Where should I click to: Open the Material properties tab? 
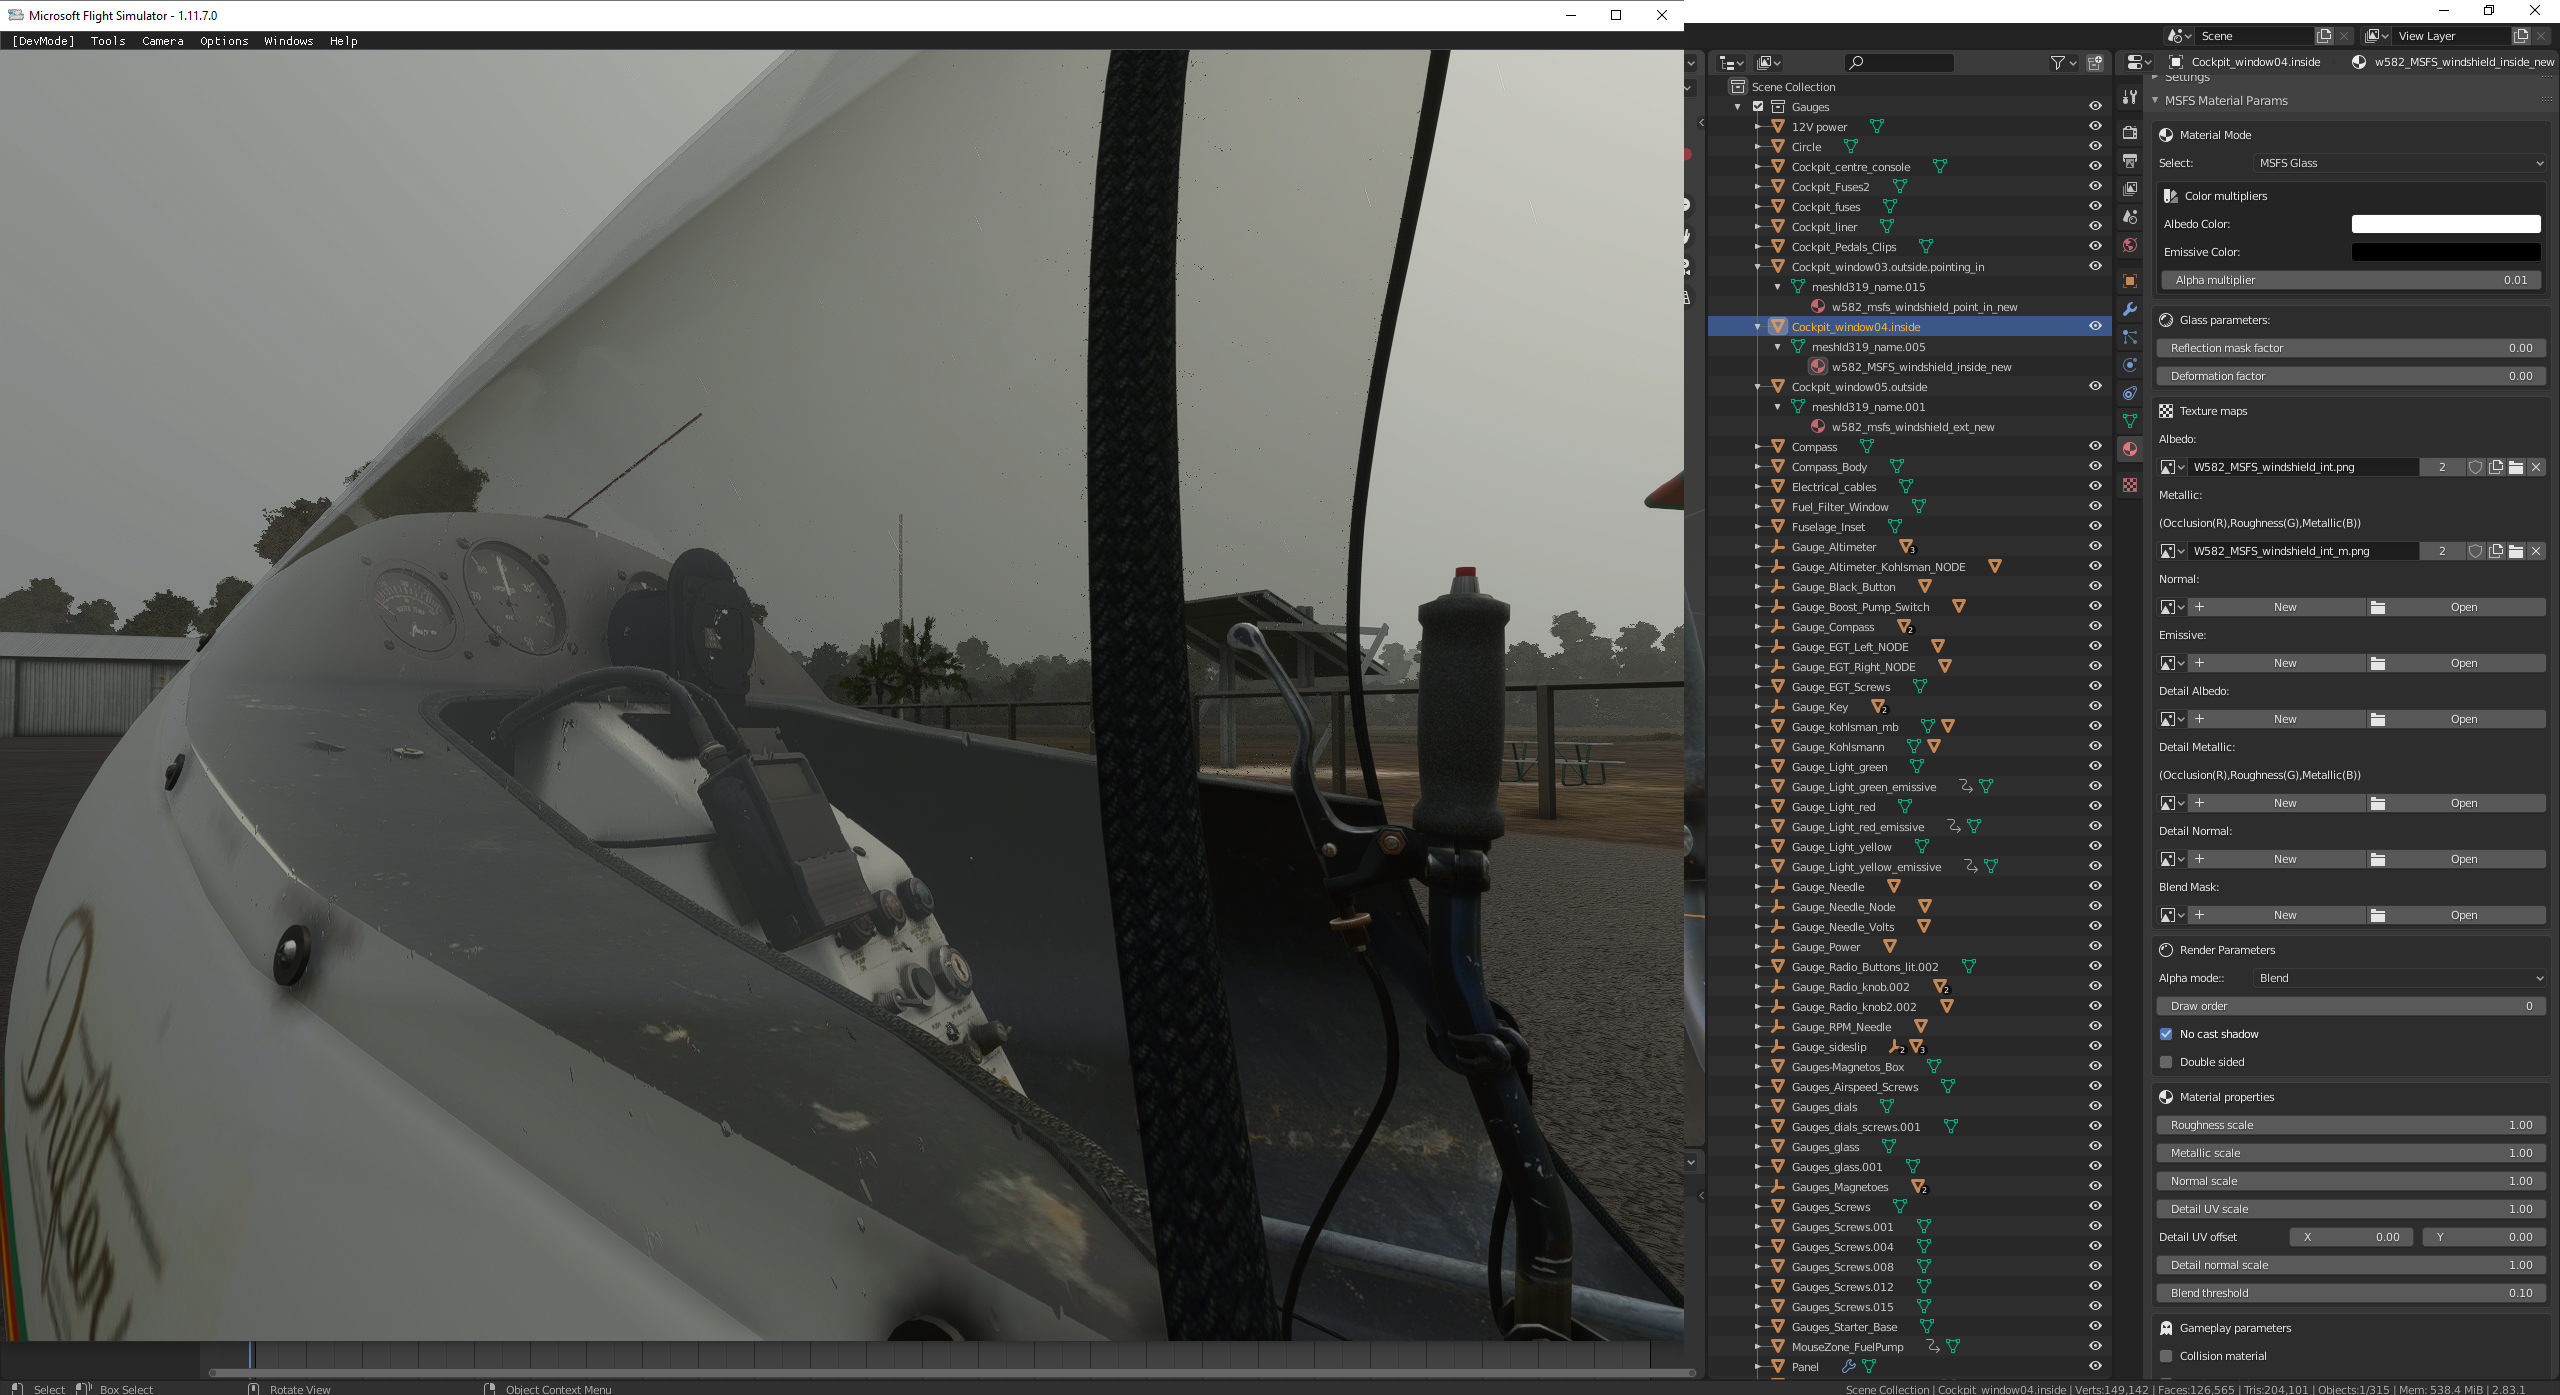[x=2130, y=449]
